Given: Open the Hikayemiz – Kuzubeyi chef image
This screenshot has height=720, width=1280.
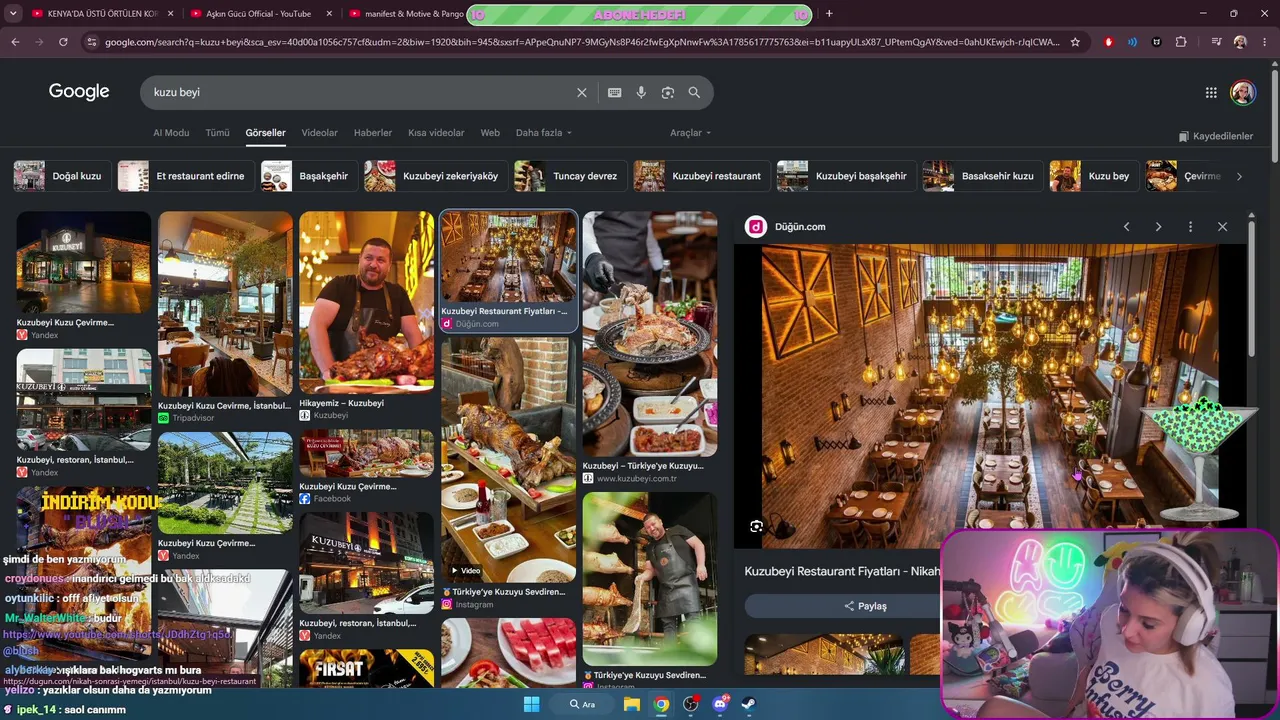Looking at the screenshot, I should 367,302.
